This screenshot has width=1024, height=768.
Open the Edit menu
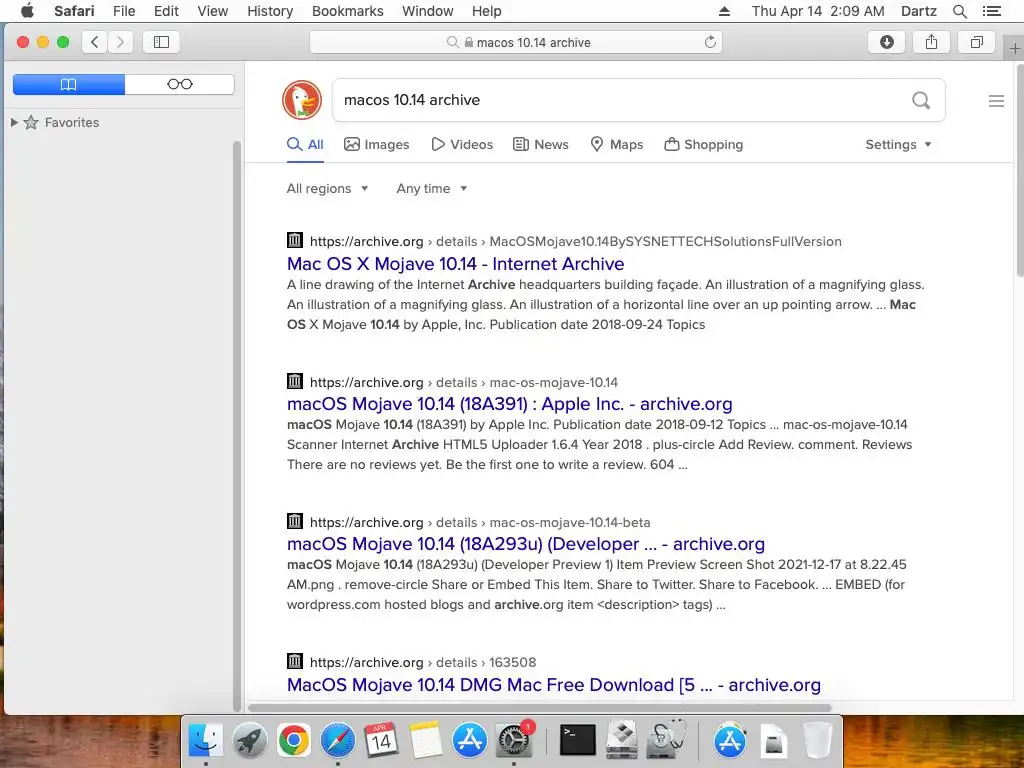(x=166, y=11)
